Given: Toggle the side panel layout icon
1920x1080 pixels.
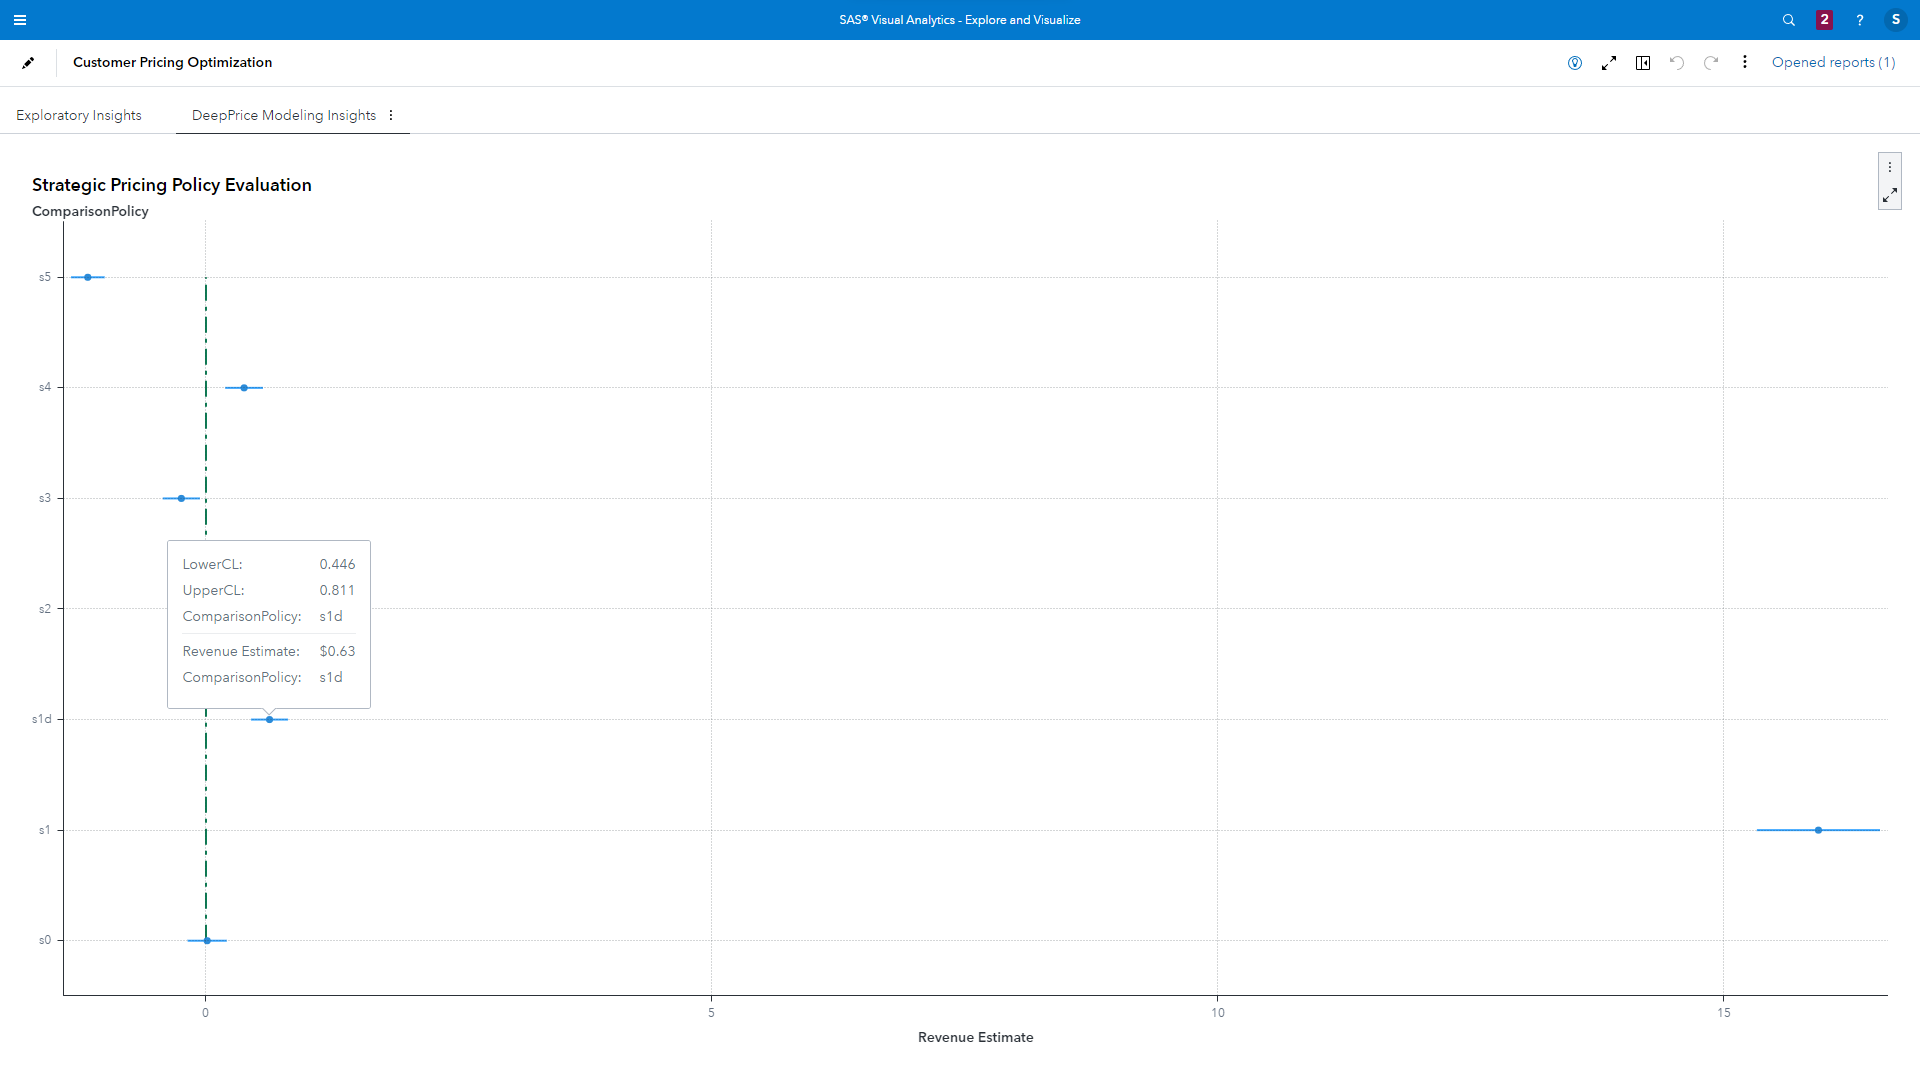Looking at the screenshot, I should pos(1643,62).
